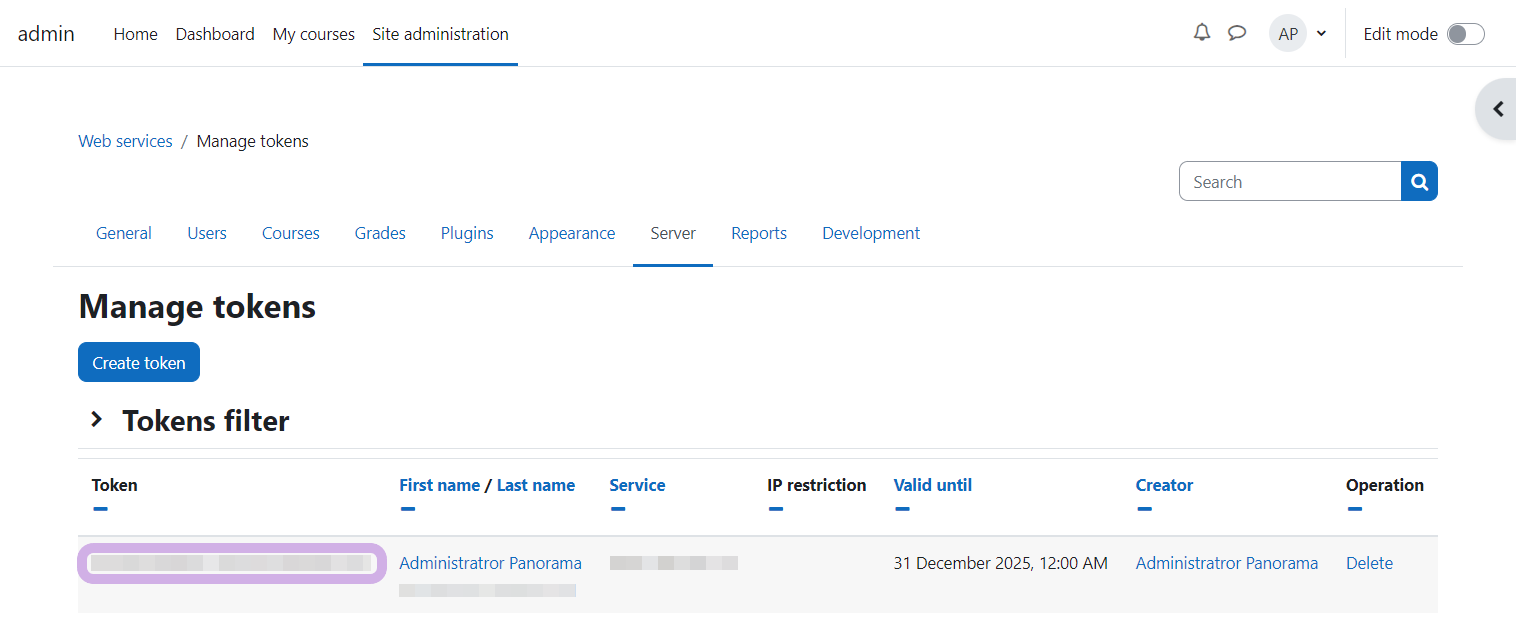The image size is (1516, 626).
Task: Sort the table by Last name
Action: [x=535, y=485]
